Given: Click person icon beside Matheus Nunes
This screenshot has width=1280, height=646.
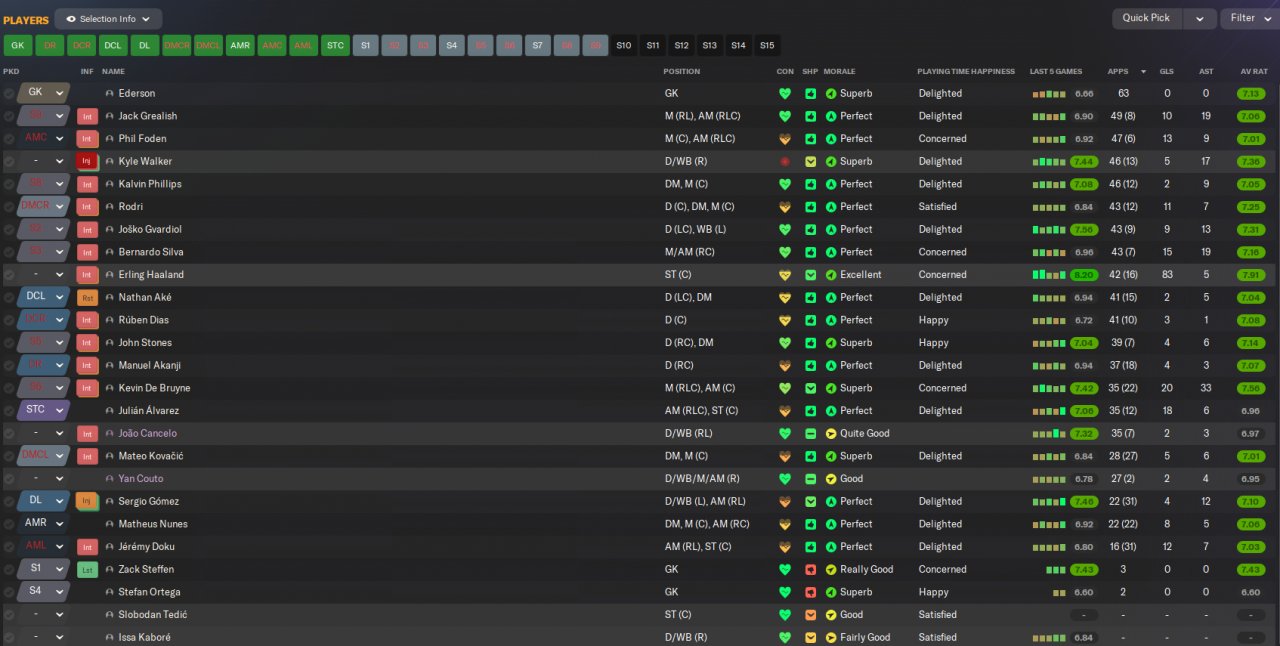Looking at the screenshot, I should click(x=110, y=524).
